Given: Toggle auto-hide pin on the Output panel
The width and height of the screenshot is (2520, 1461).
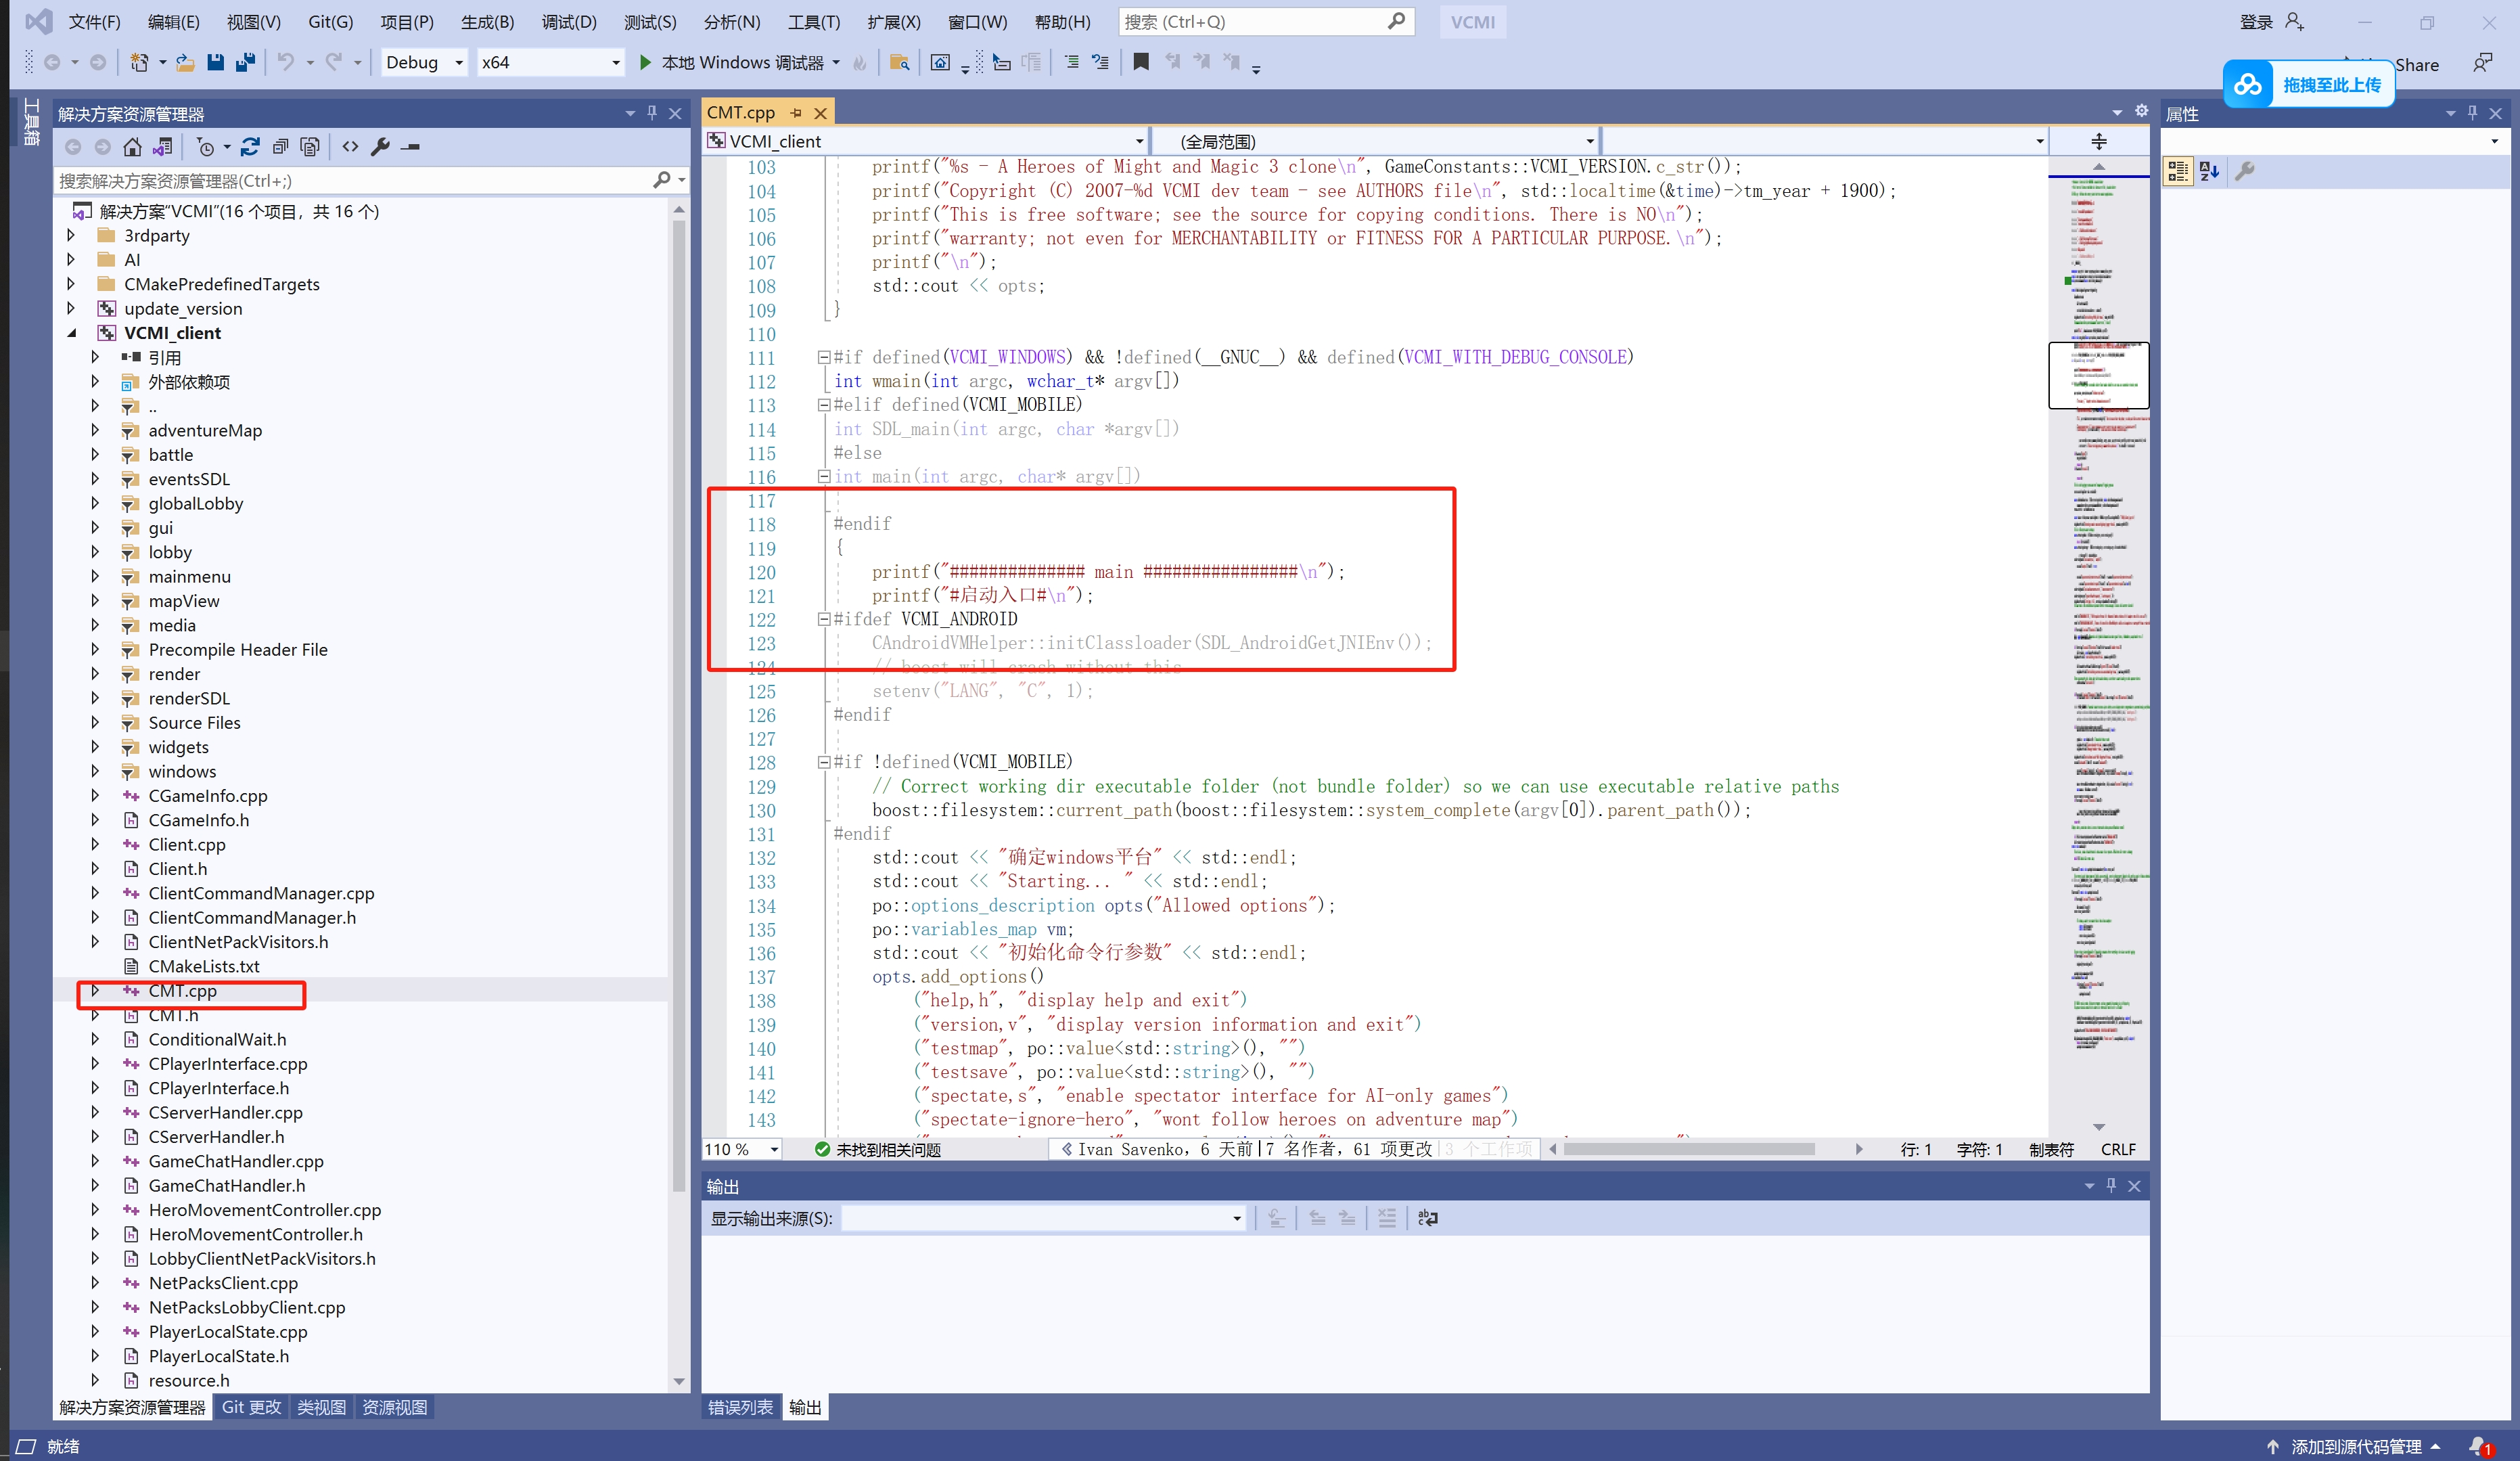Looking at the screenshot, I should coord(2111,1185).
